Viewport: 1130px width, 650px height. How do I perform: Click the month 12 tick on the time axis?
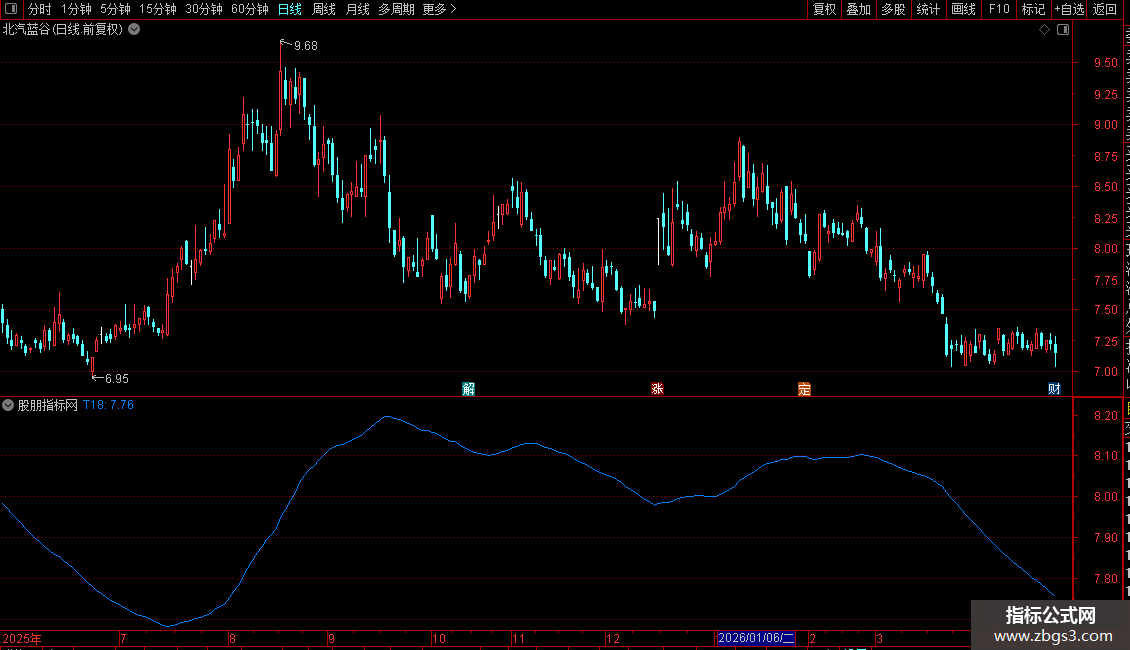coord(613,638)
